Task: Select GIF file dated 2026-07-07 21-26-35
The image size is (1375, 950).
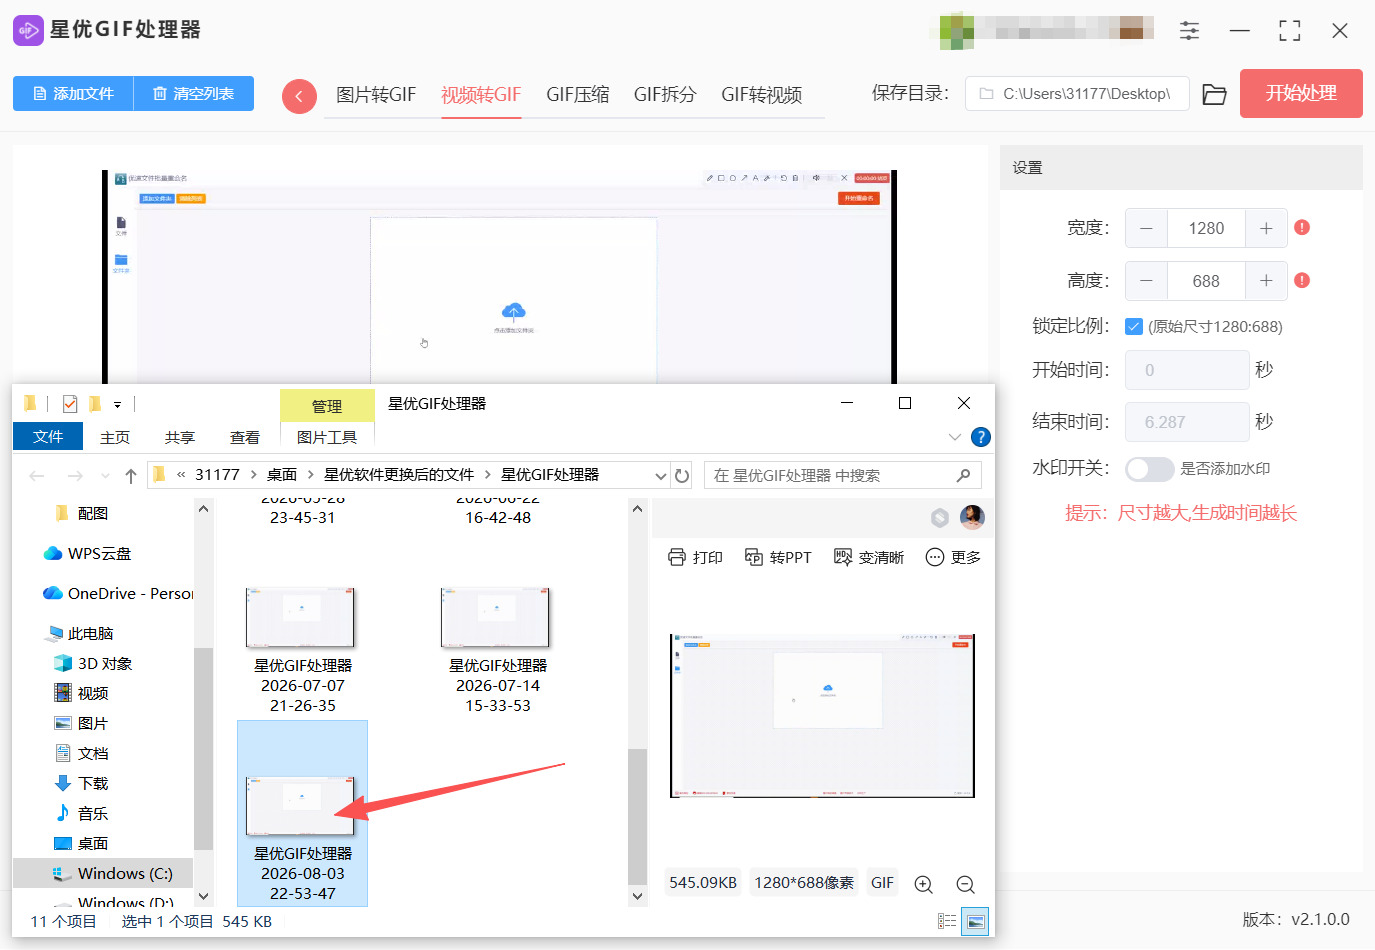Action: point(302,650)
